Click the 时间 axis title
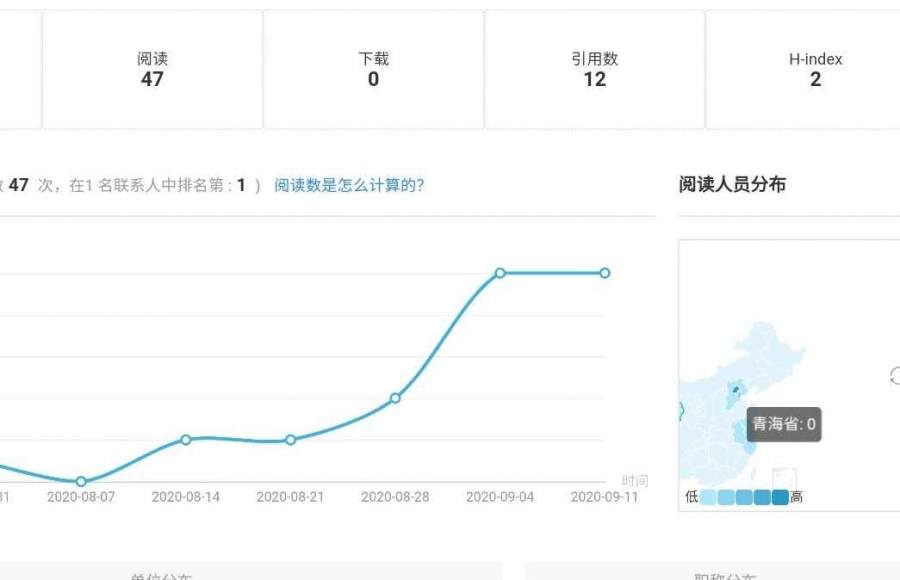The image size is (900, 580). pos(635,481)
